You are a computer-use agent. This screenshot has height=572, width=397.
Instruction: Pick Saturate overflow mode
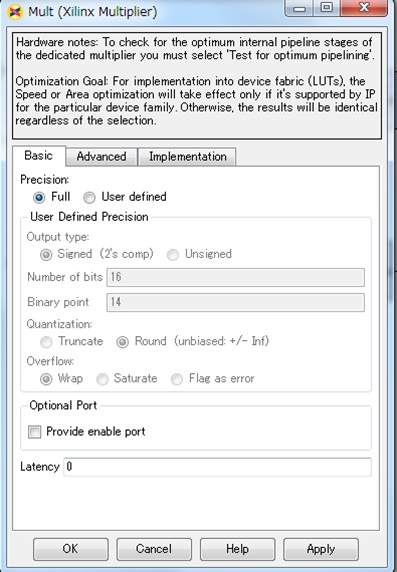coord(102,379)
